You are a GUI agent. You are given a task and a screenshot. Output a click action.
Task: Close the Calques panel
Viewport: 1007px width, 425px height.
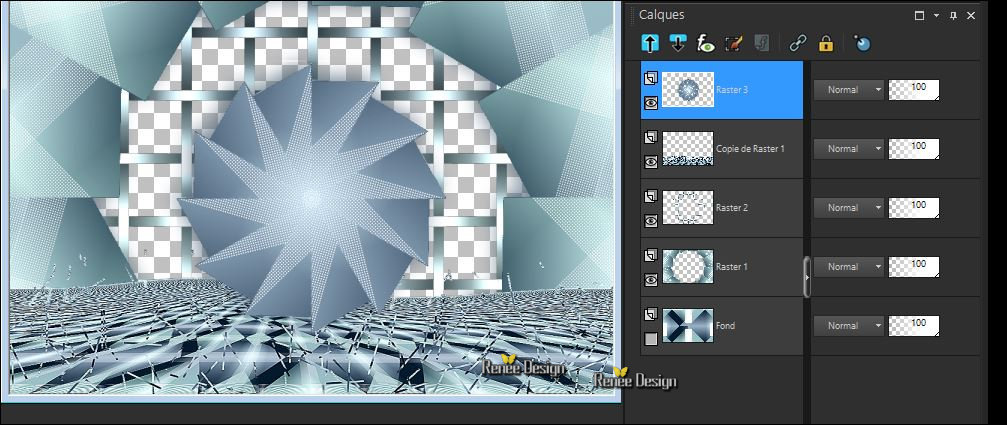[x=971, y=15]
